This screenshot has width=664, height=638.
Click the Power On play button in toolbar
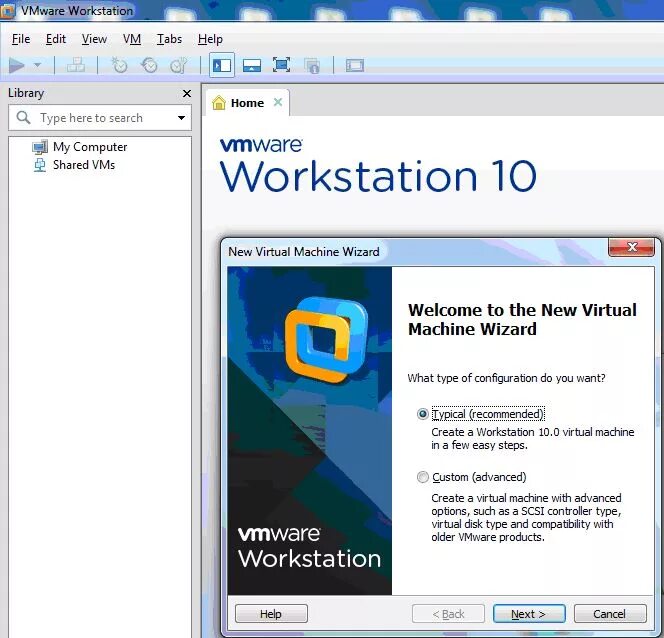click(17, 66)
